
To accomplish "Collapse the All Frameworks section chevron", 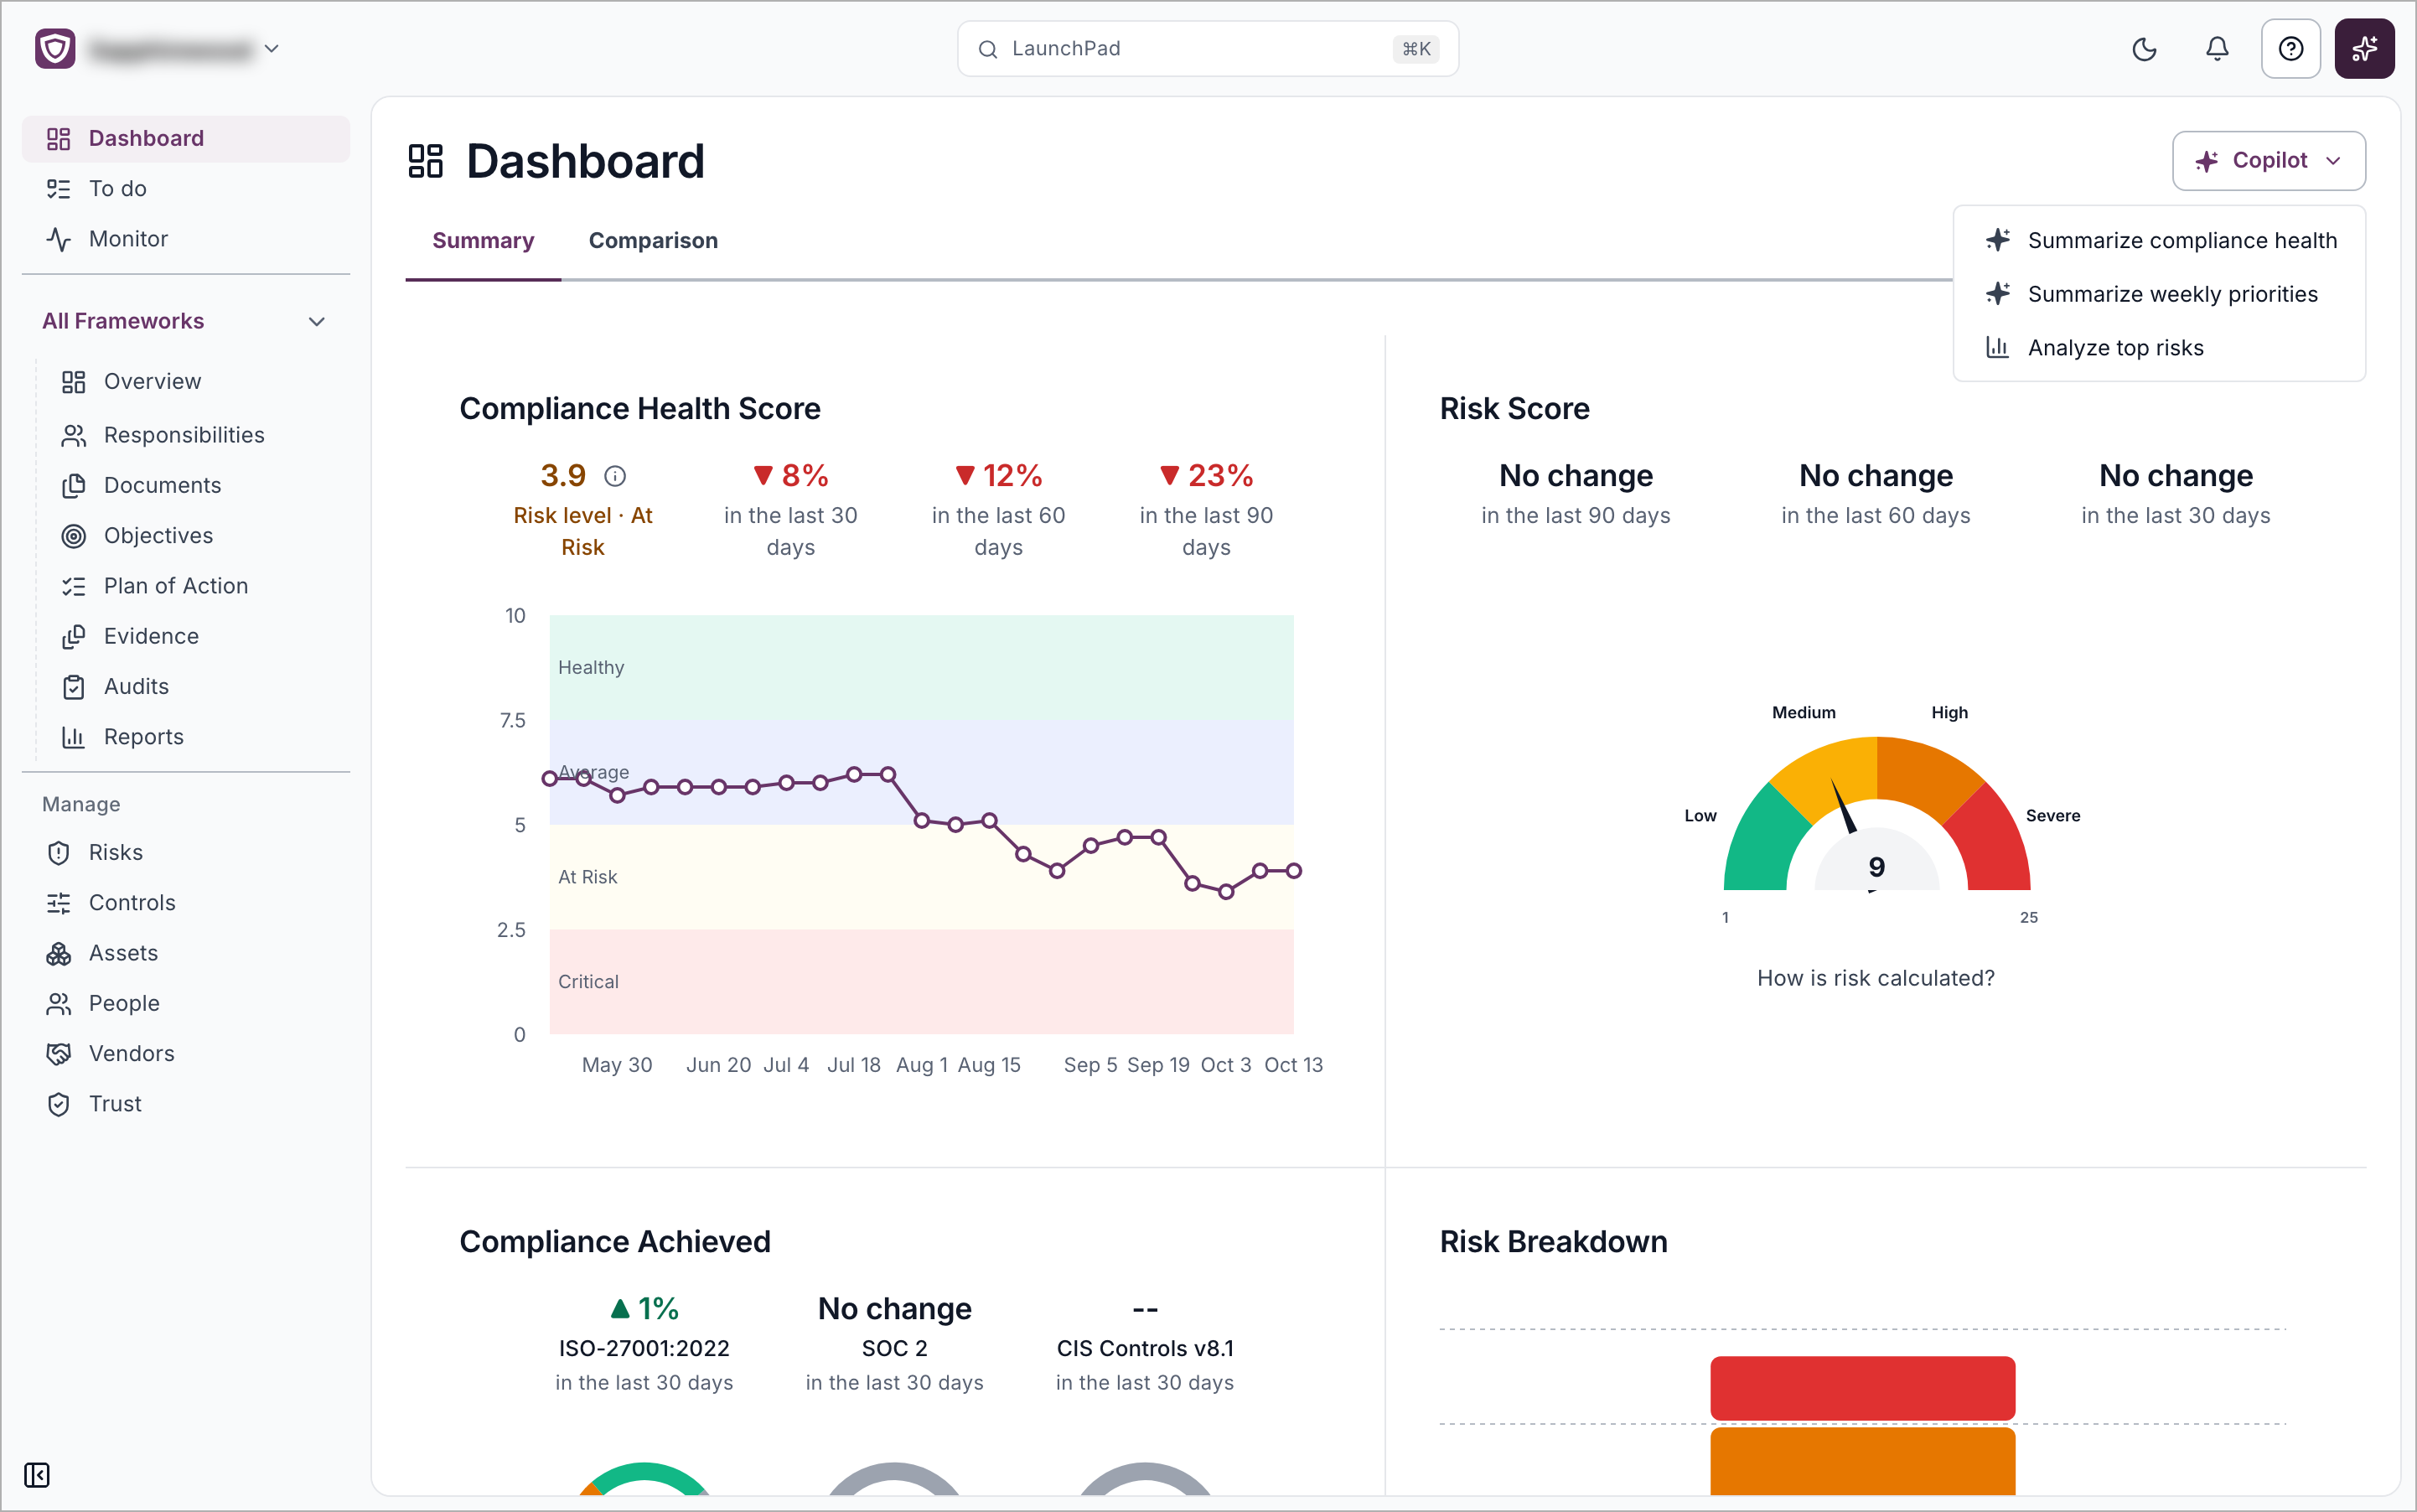I will 317,322.
